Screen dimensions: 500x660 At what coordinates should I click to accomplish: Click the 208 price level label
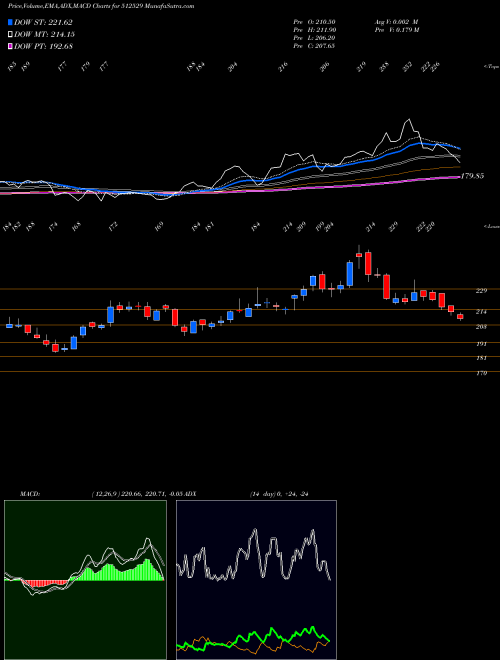click(x=482, y=327)
